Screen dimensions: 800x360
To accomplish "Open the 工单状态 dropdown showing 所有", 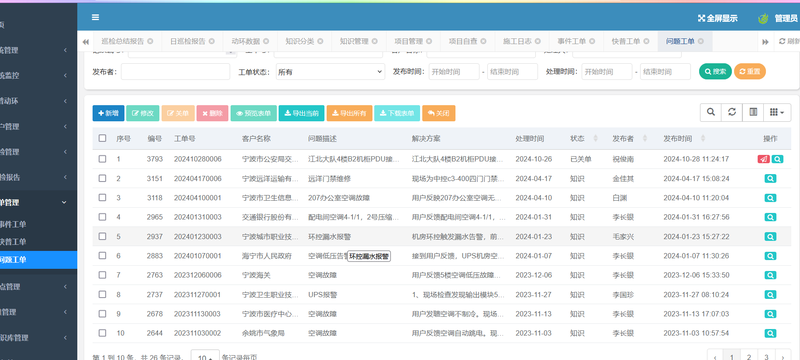I will coord(330,72).
